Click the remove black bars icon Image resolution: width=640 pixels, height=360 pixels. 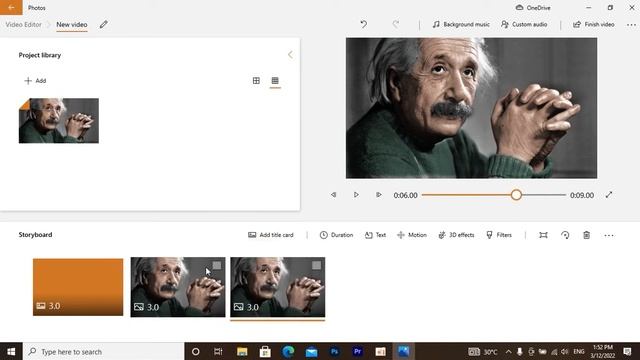click(543, 235)
